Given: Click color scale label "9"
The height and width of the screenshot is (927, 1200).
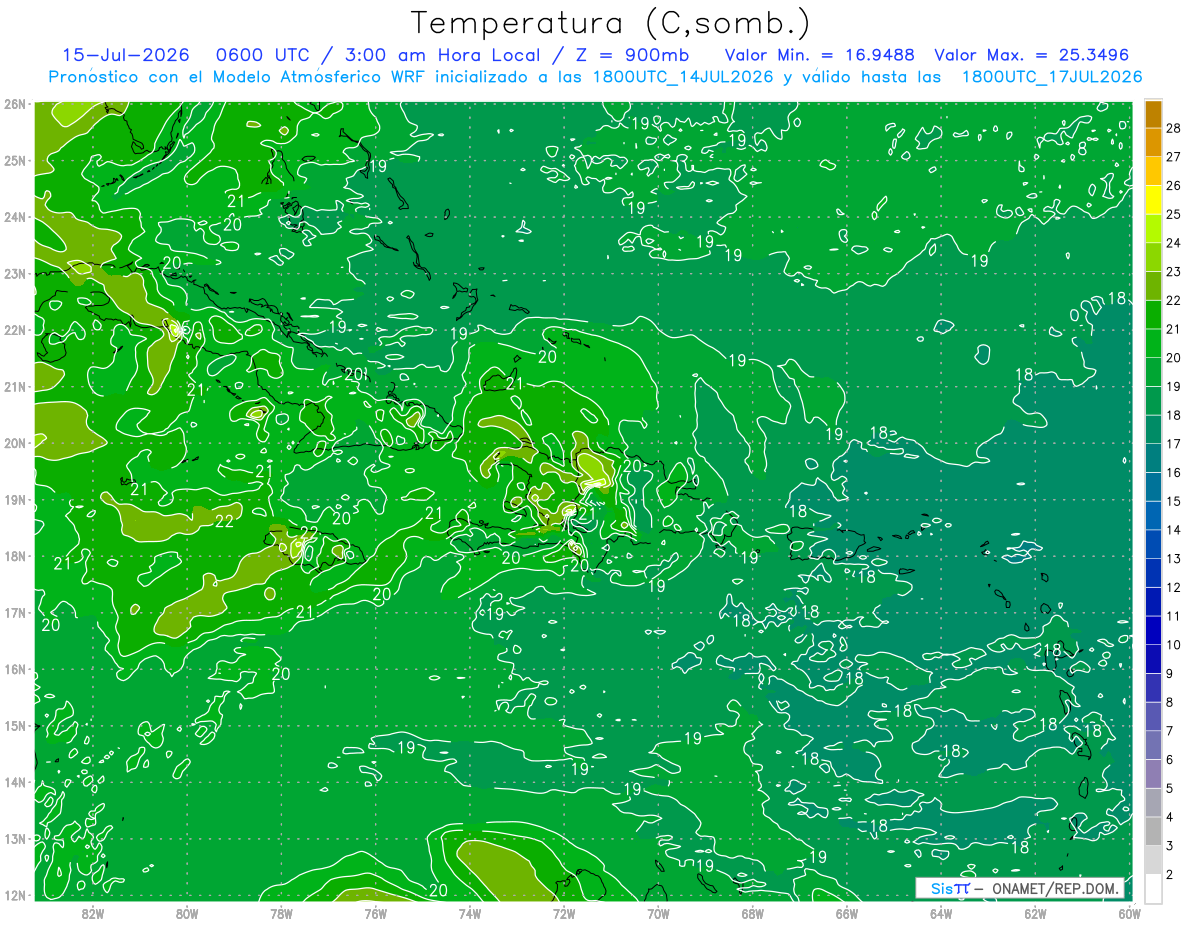Looking at the screenshot, I should pos(1170,673).
